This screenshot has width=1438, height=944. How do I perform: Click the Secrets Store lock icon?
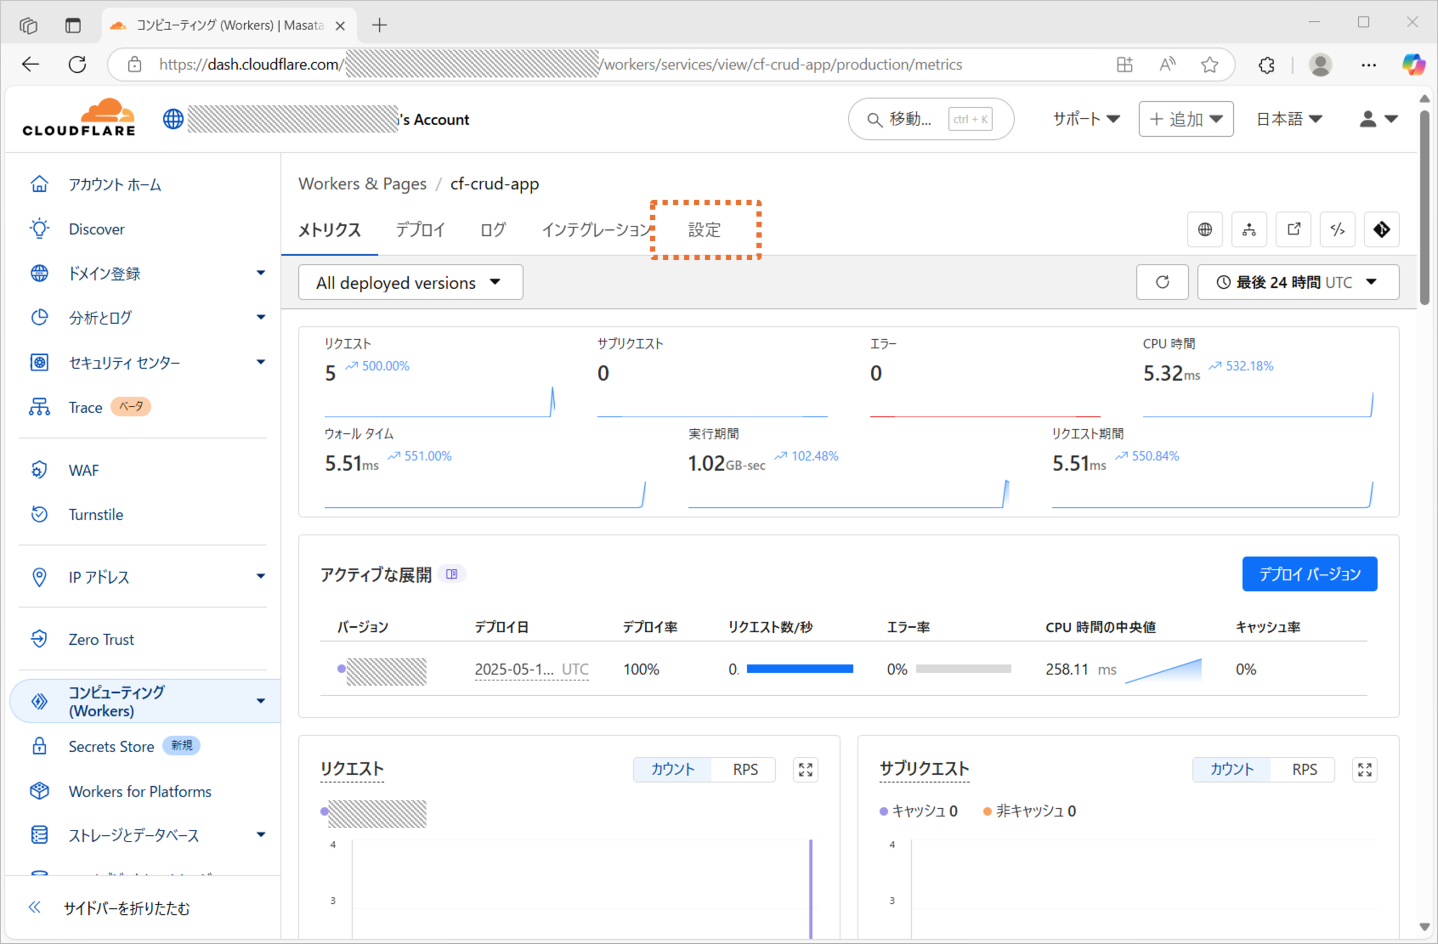click(x=39, y=746)
